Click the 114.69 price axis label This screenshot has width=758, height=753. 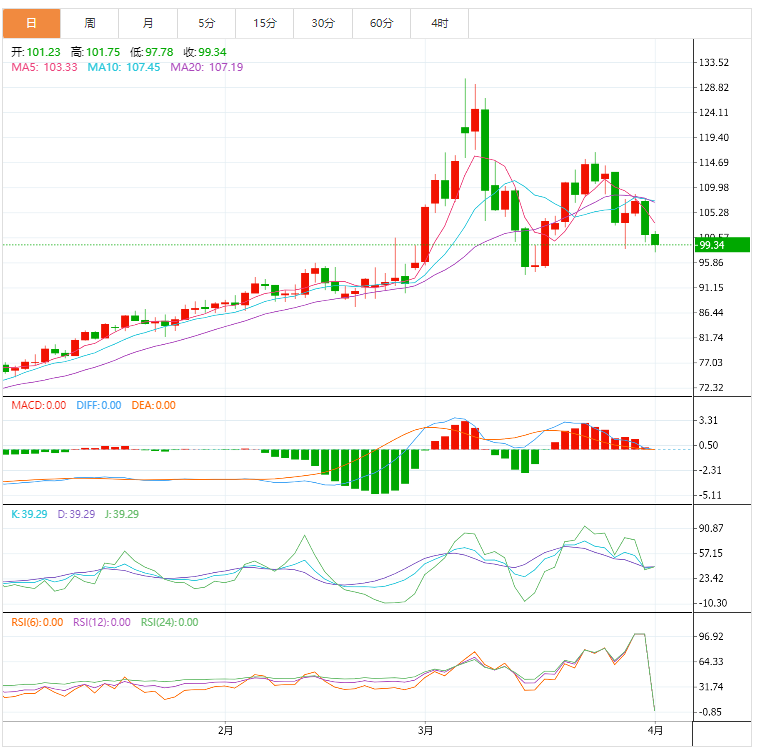tap(714, 163)
